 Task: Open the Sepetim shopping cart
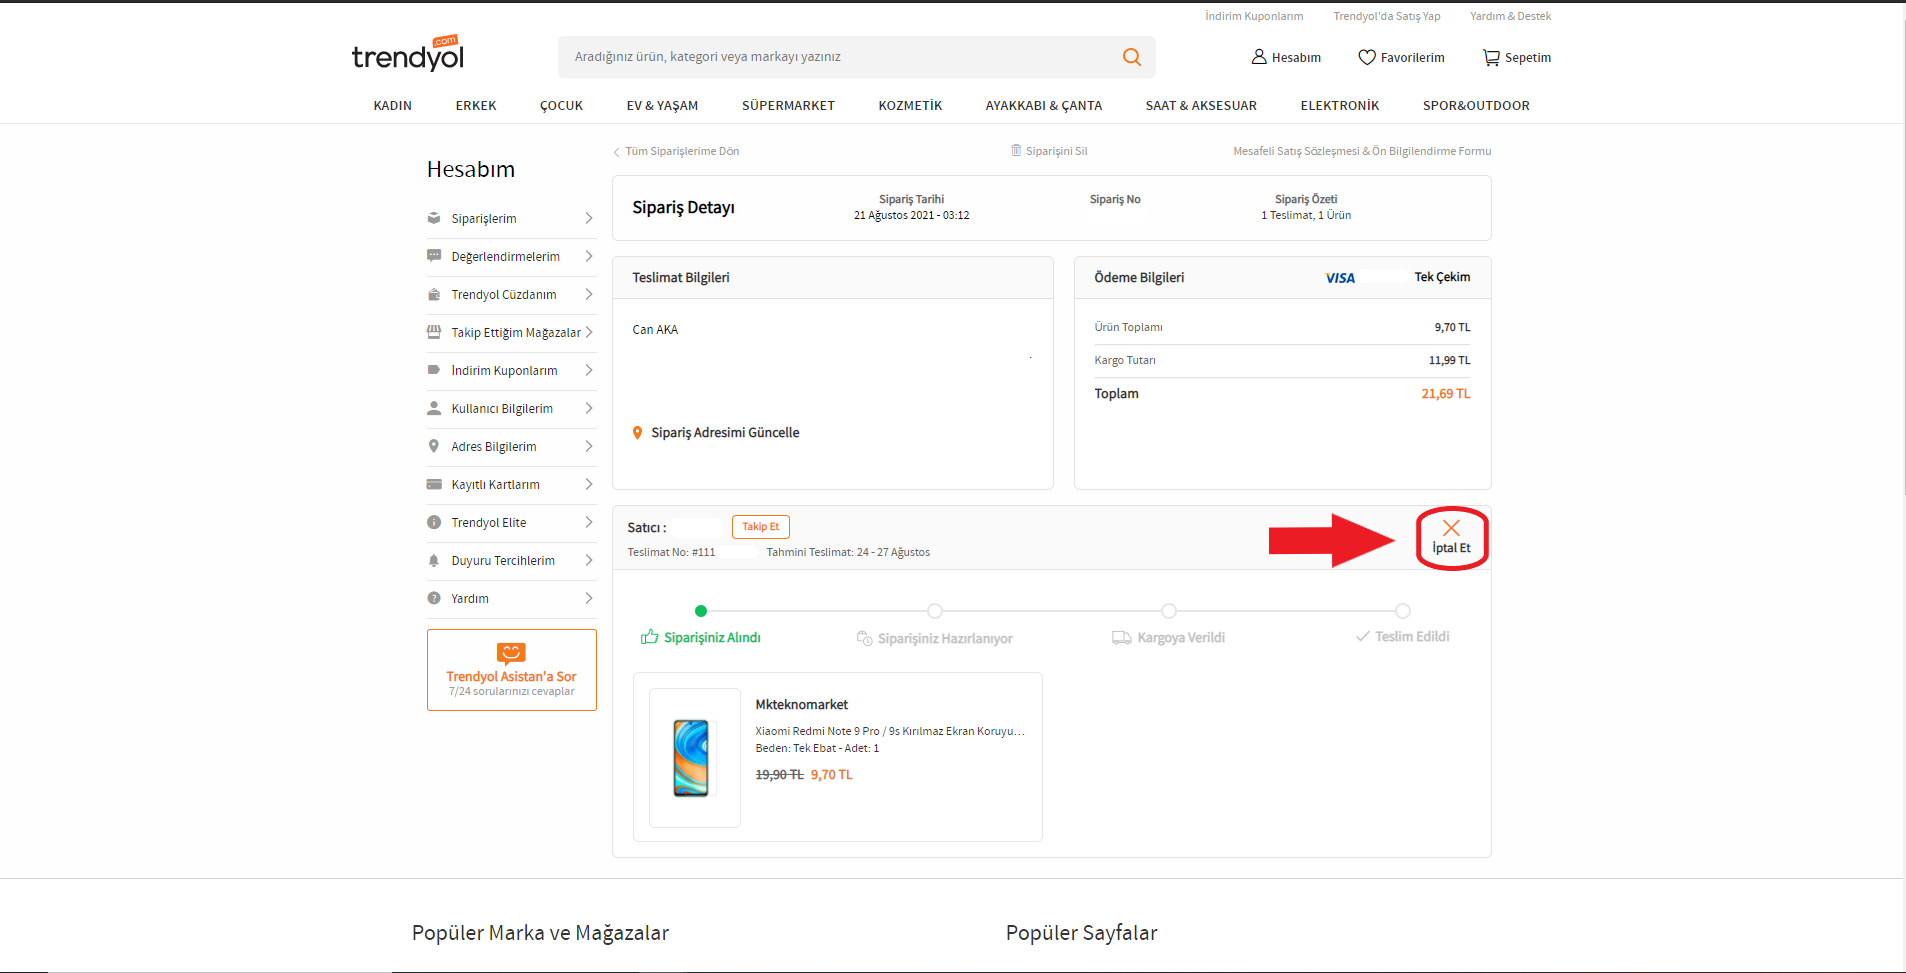(1490, 57)
